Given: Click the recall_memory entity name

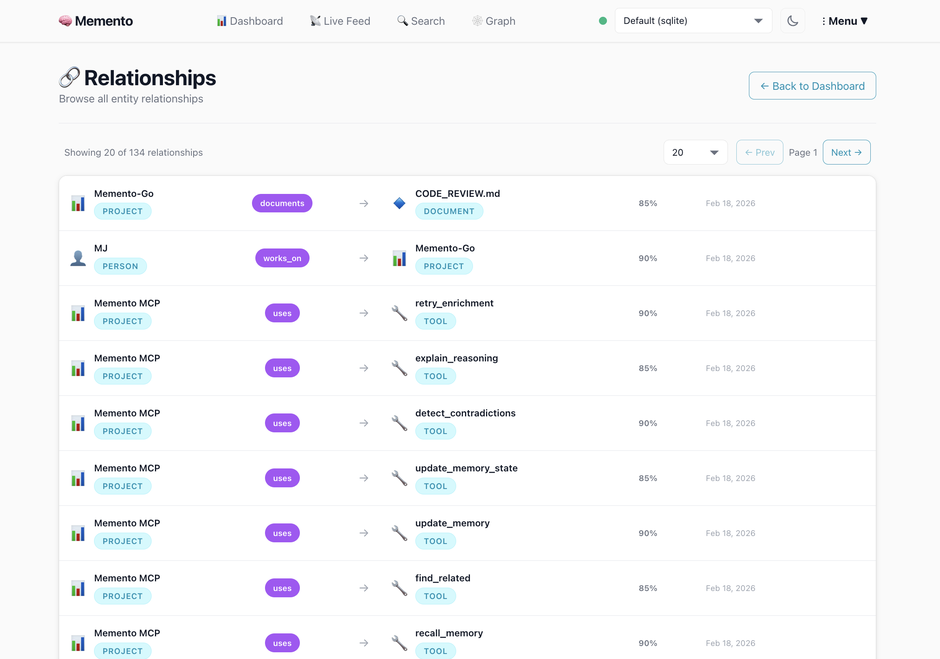Looking at the screenshot, I should pos(449,633).
